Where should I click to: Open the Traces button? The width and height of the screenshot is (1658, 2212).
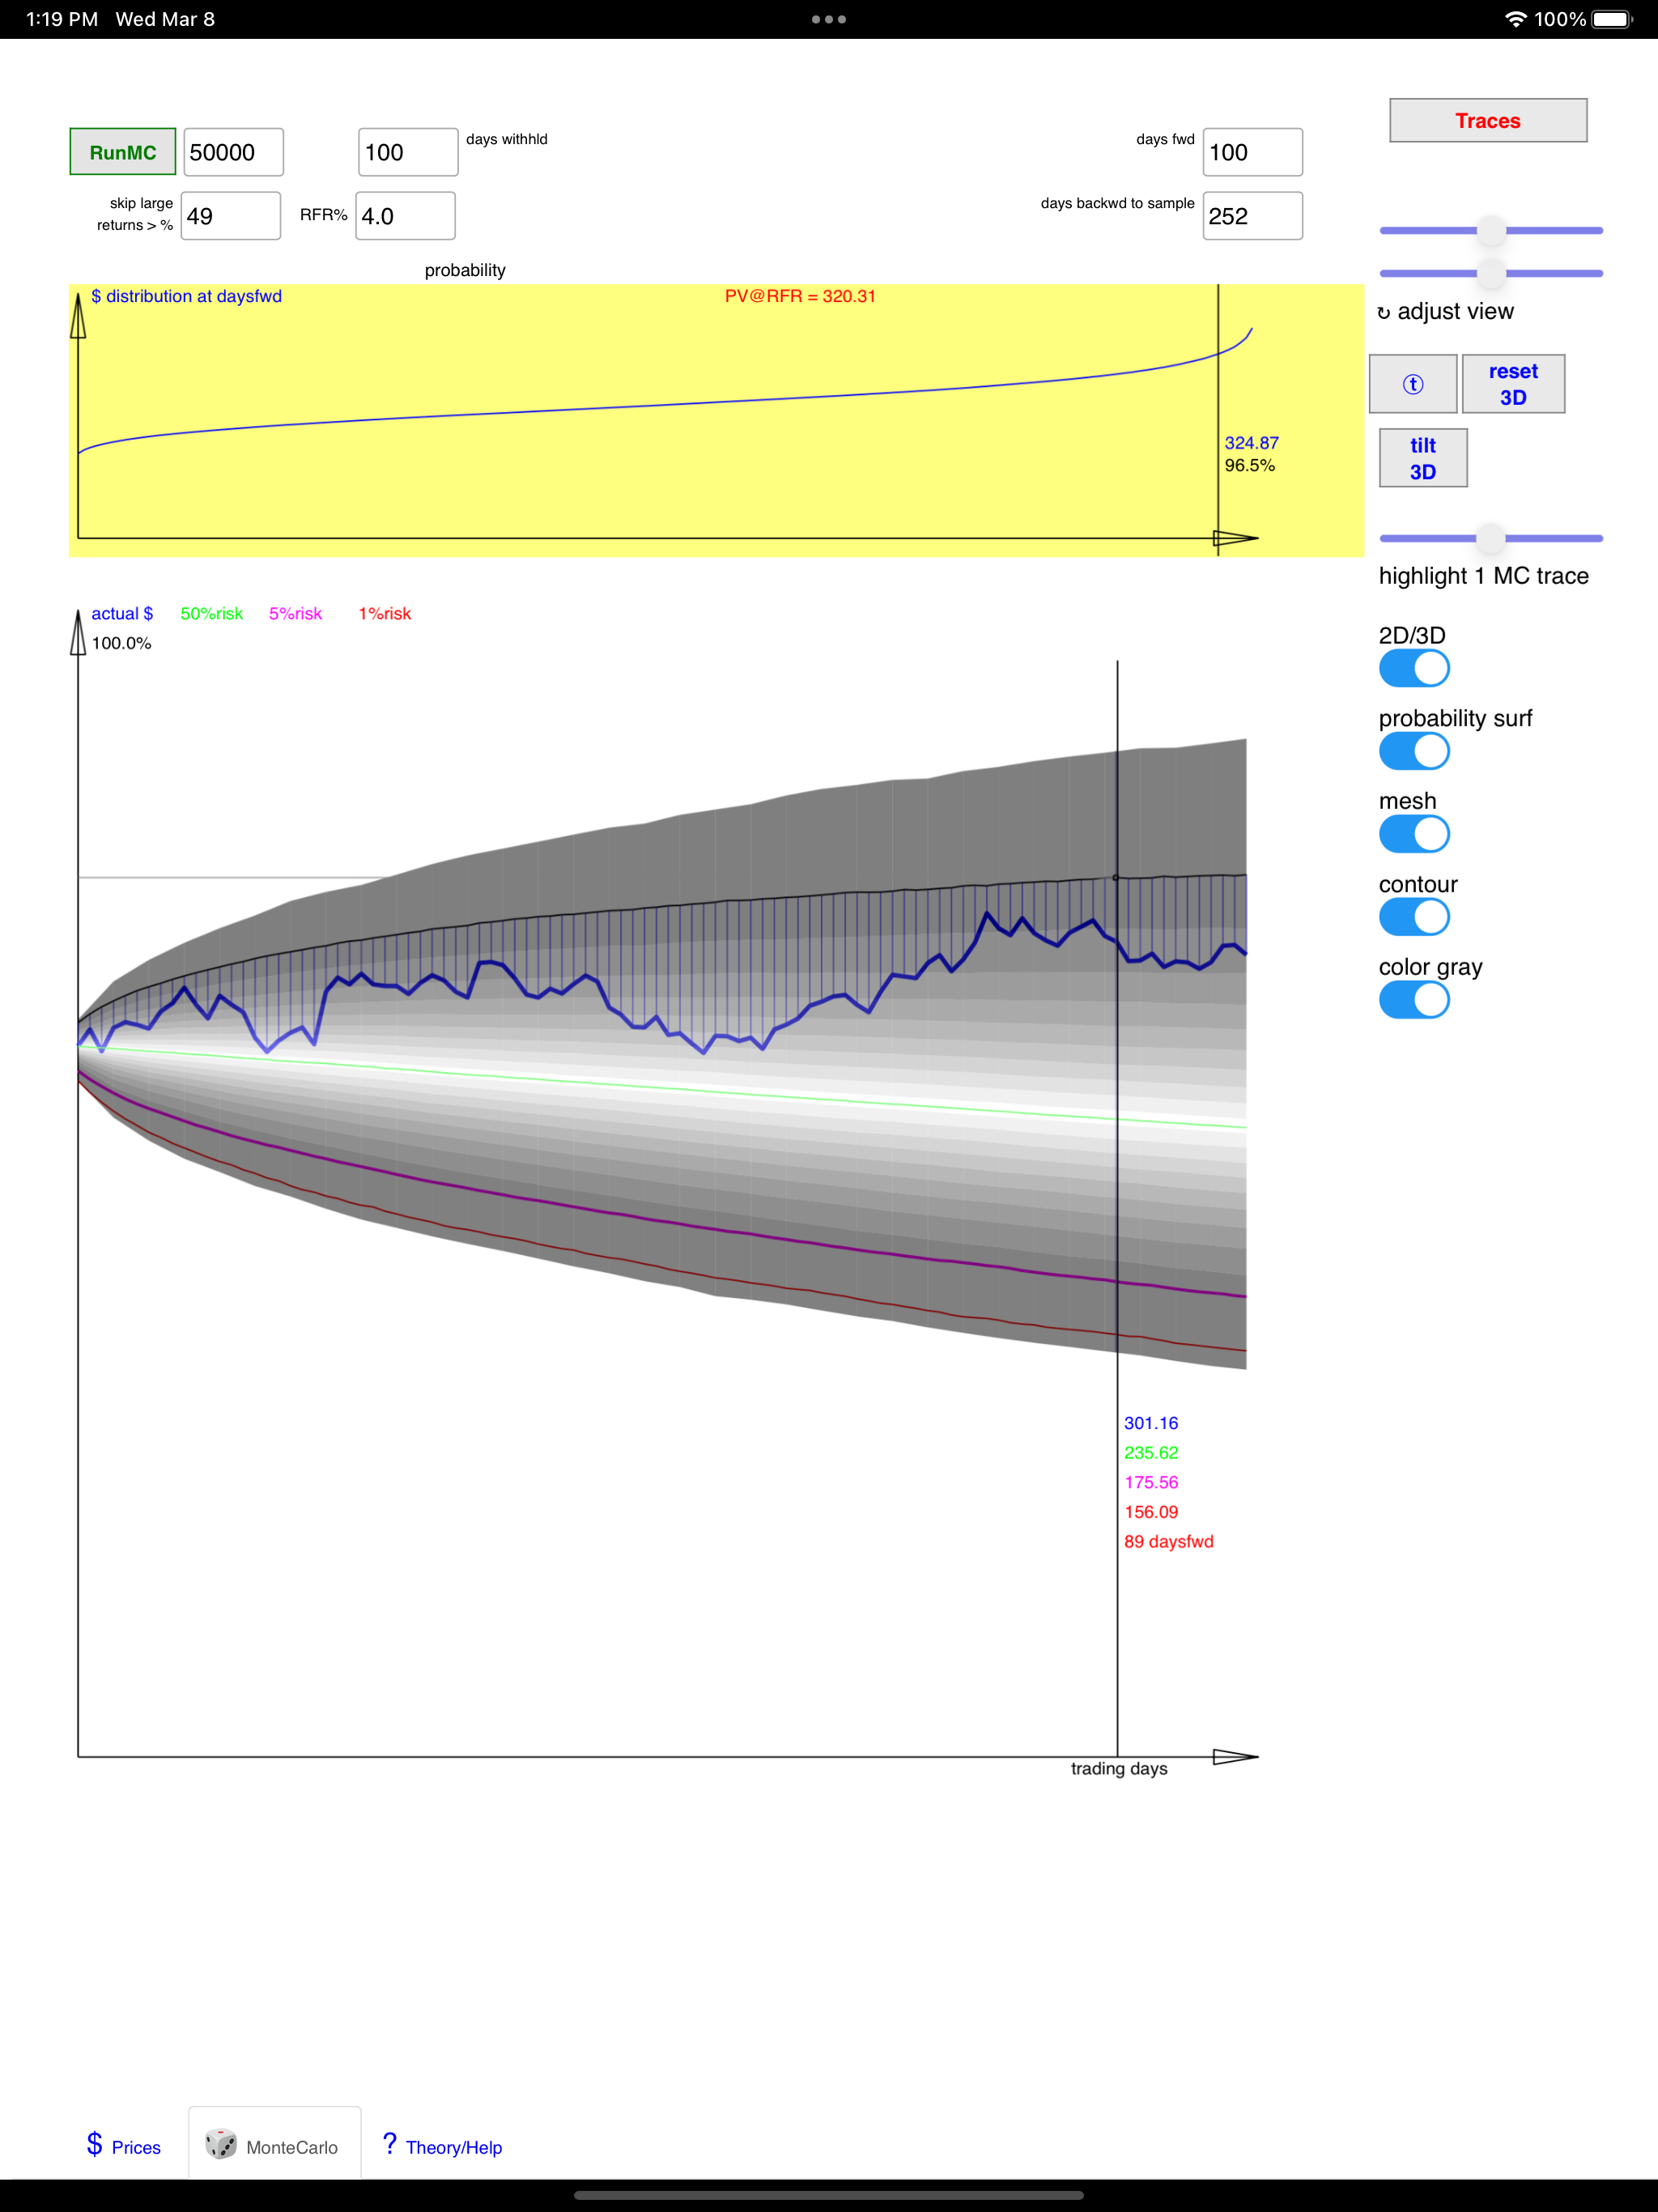point(1488,121)
